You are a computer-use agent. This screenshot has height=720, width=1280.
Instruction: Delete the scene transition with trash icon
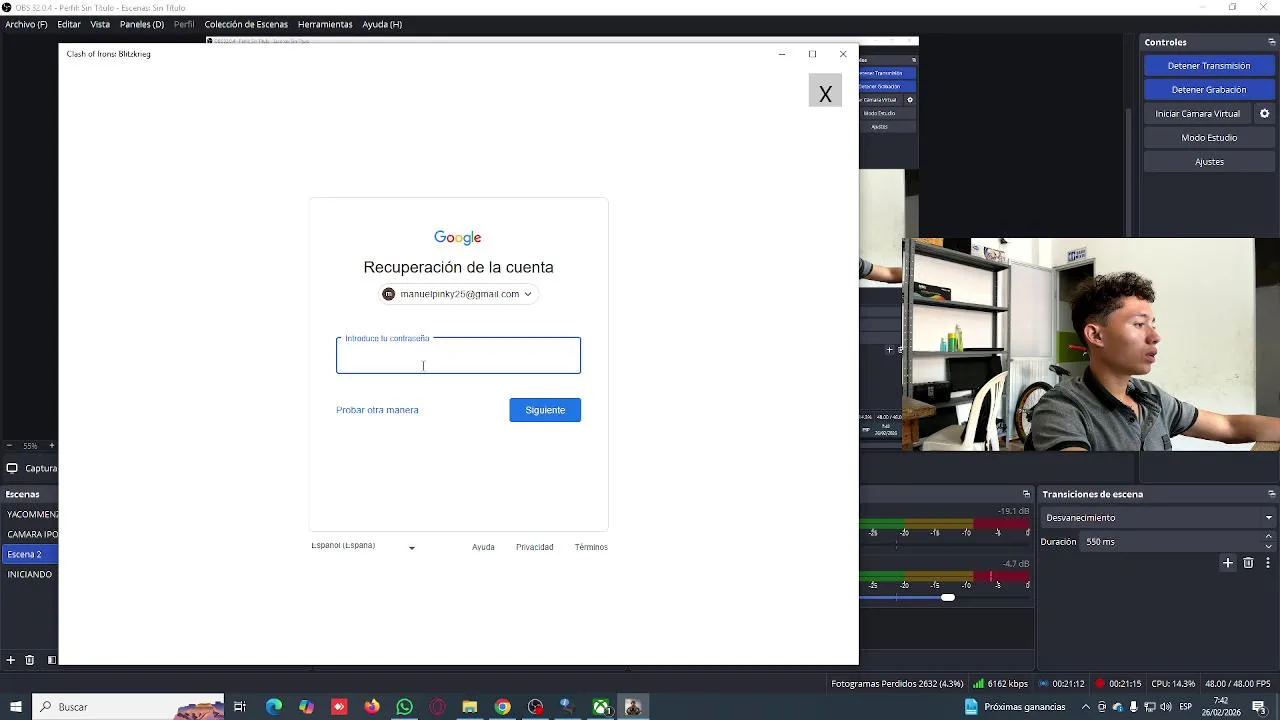[1248, 563]
